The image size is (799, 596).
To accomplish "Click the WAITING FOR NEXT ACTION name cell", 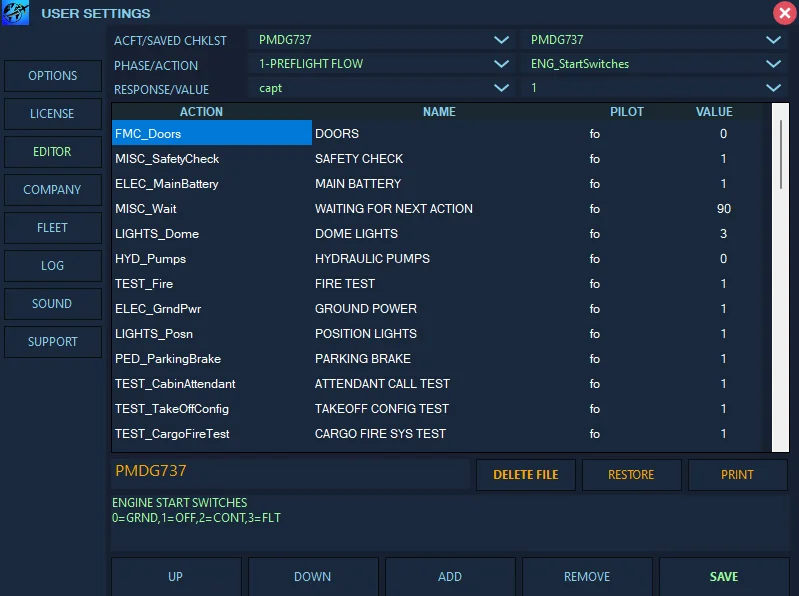I will click(x=393, y=208).
